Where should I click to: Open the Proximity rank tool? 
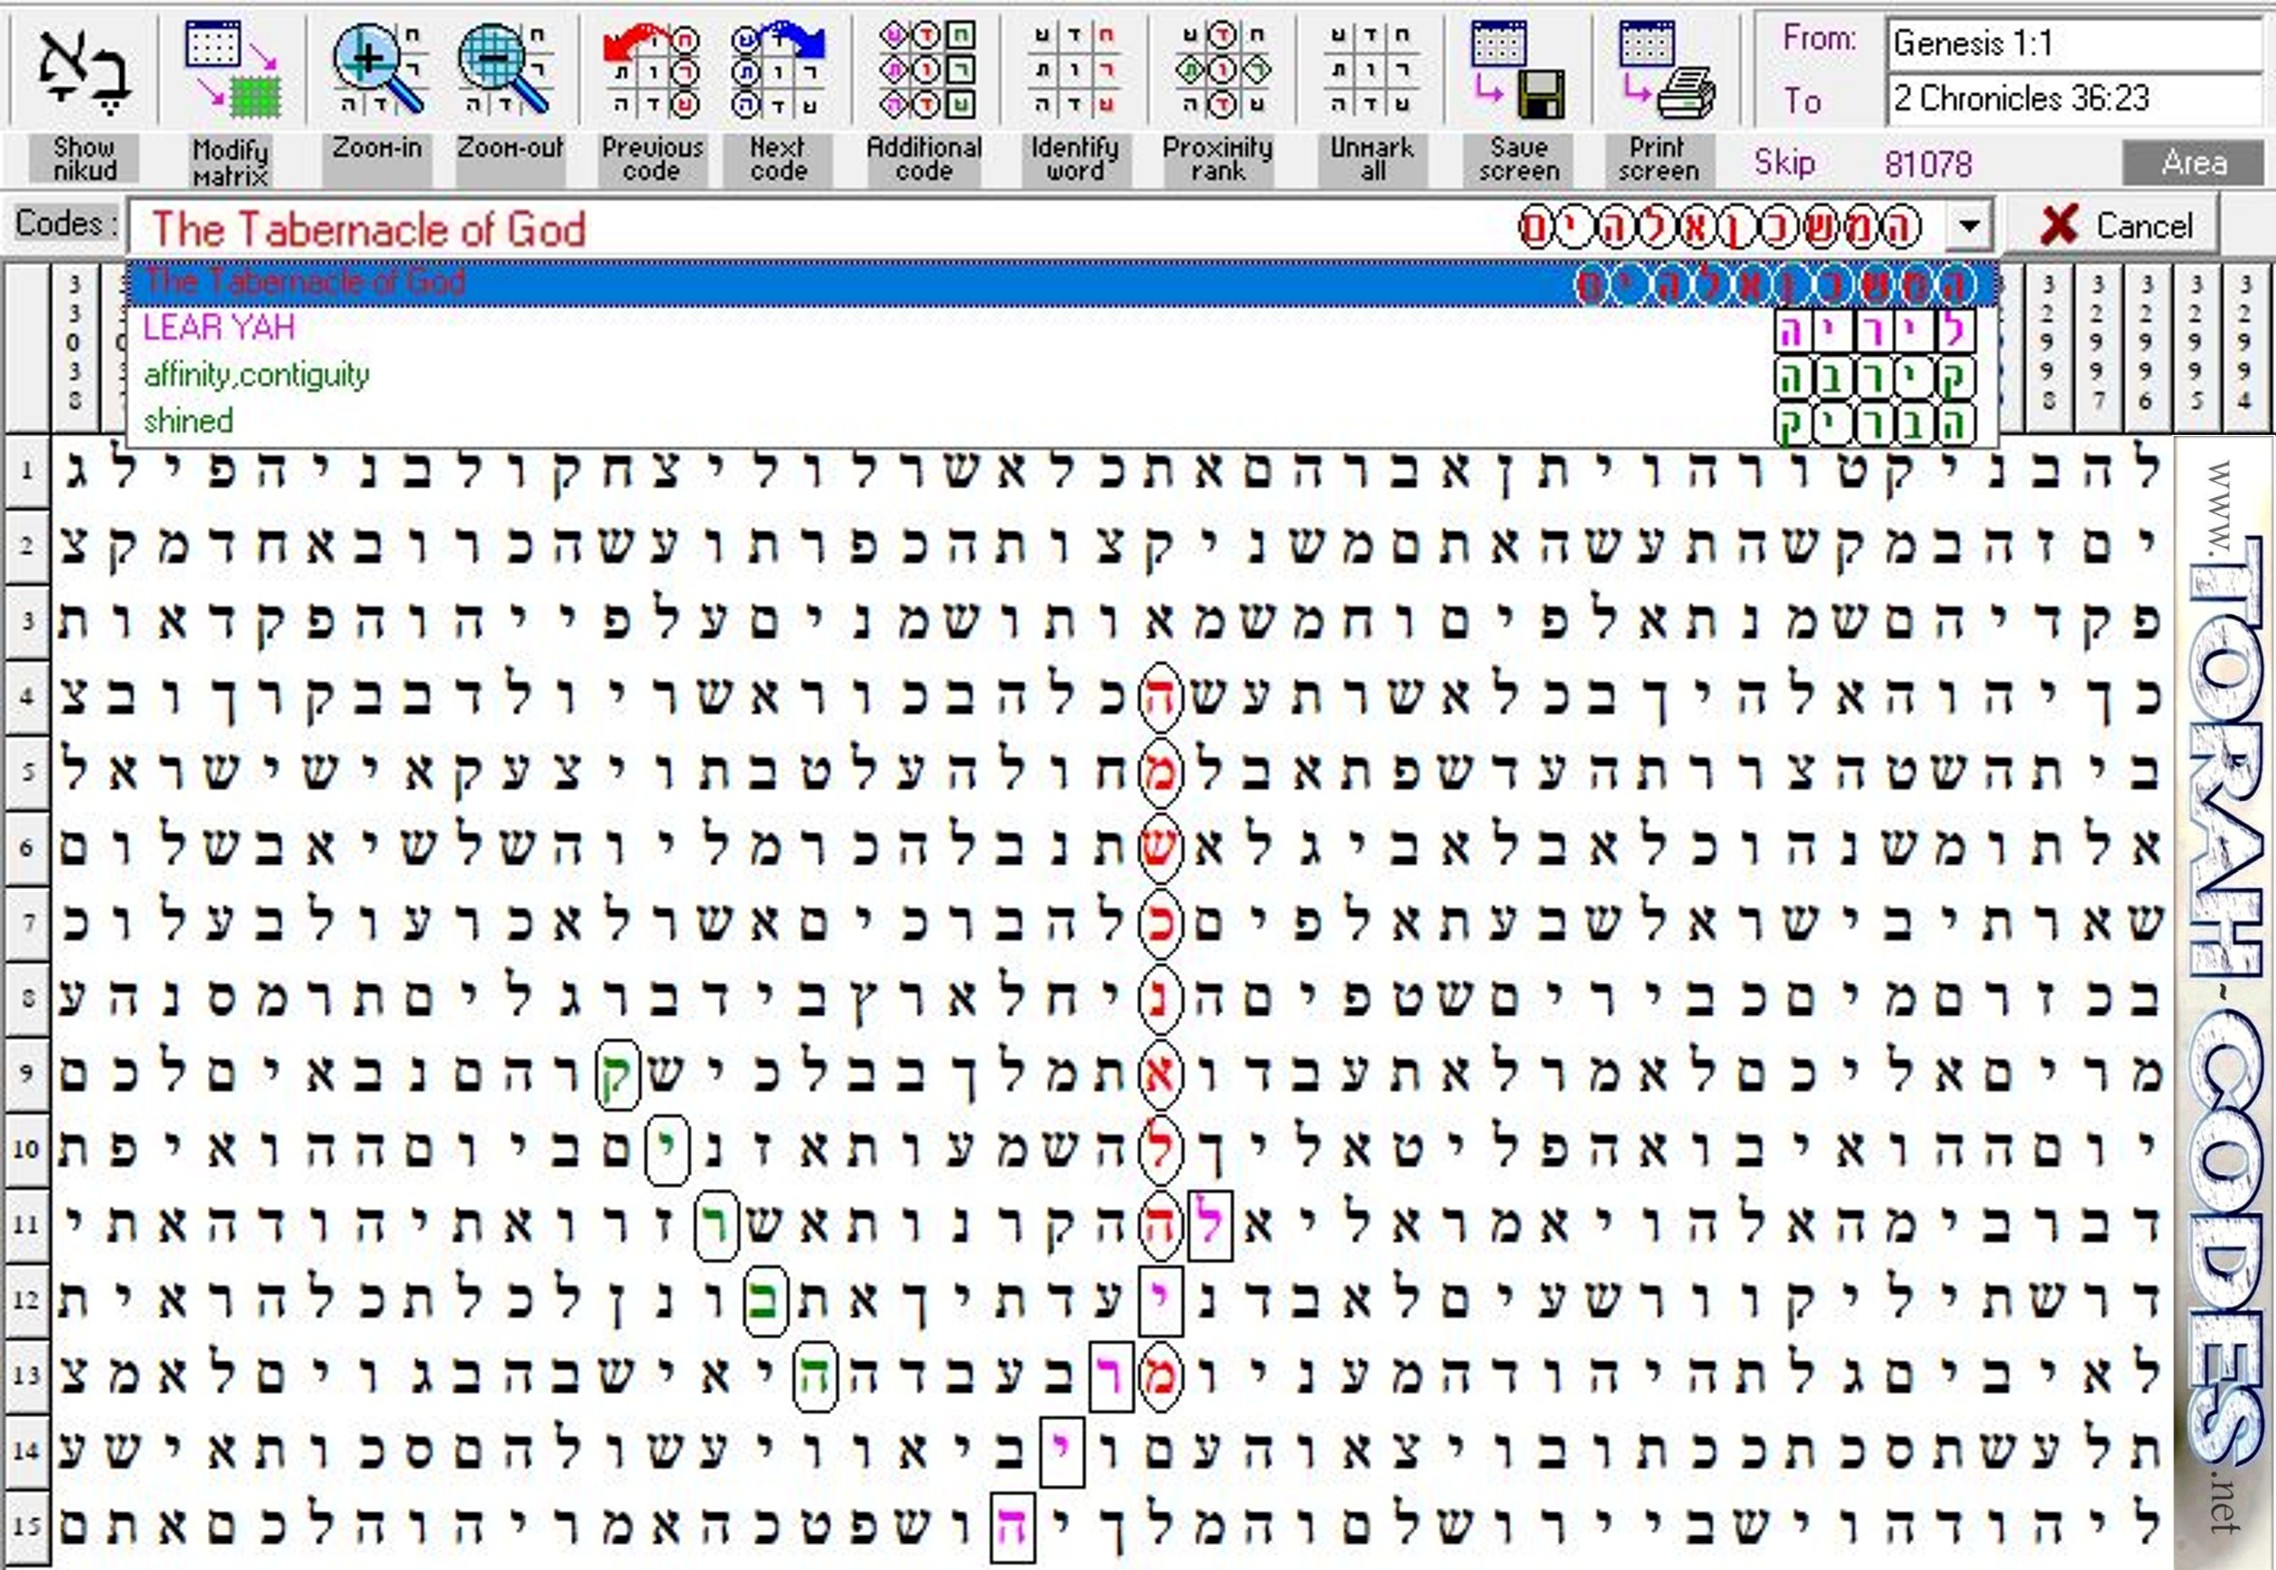coord(1218,70)
